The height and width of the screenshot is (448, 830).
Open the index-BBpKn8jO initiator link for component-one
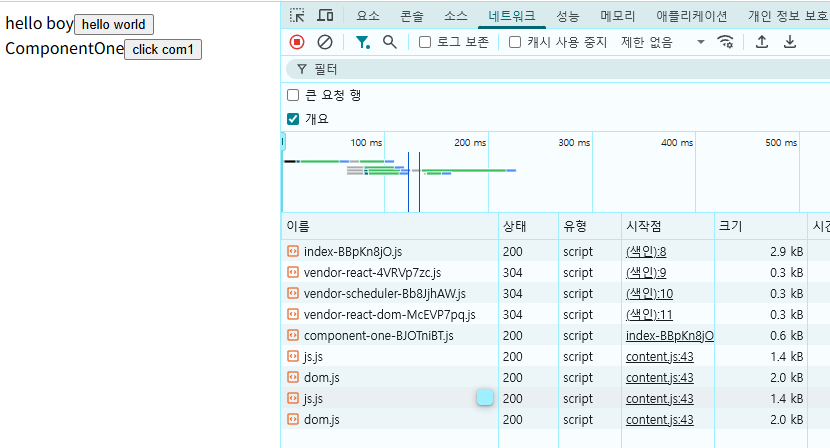coord(670,336)
